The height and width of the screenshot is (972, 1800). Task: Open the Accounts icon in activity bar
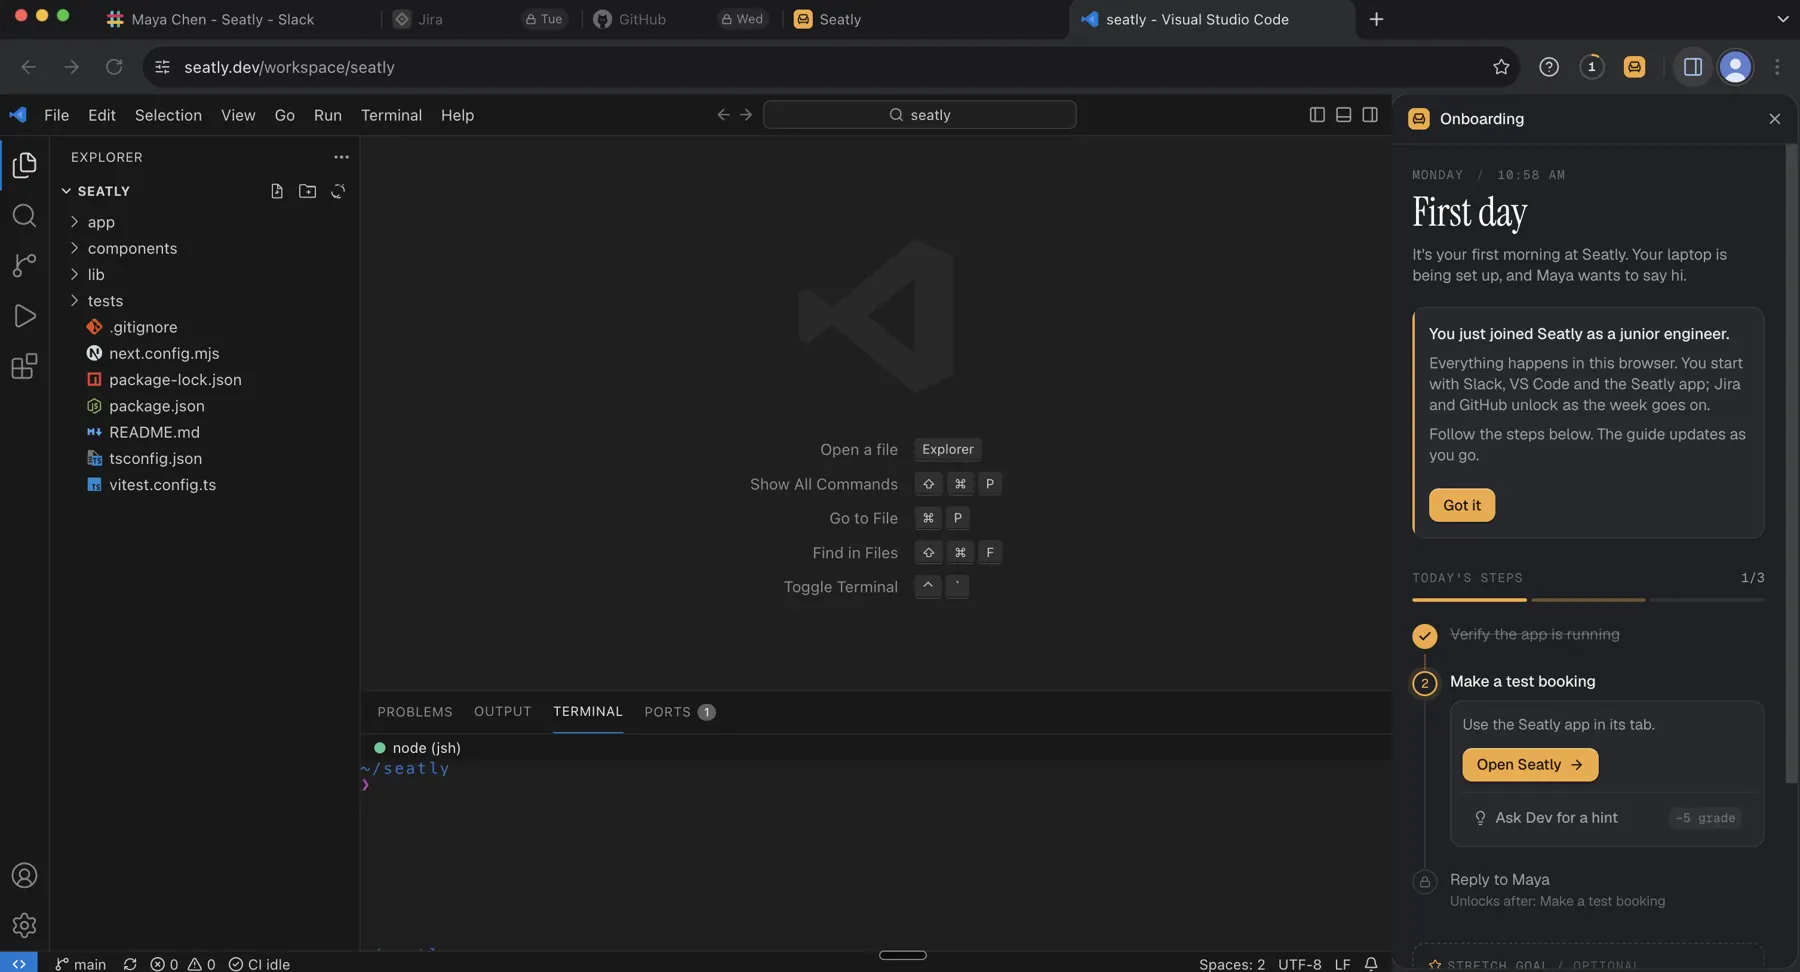24,876
